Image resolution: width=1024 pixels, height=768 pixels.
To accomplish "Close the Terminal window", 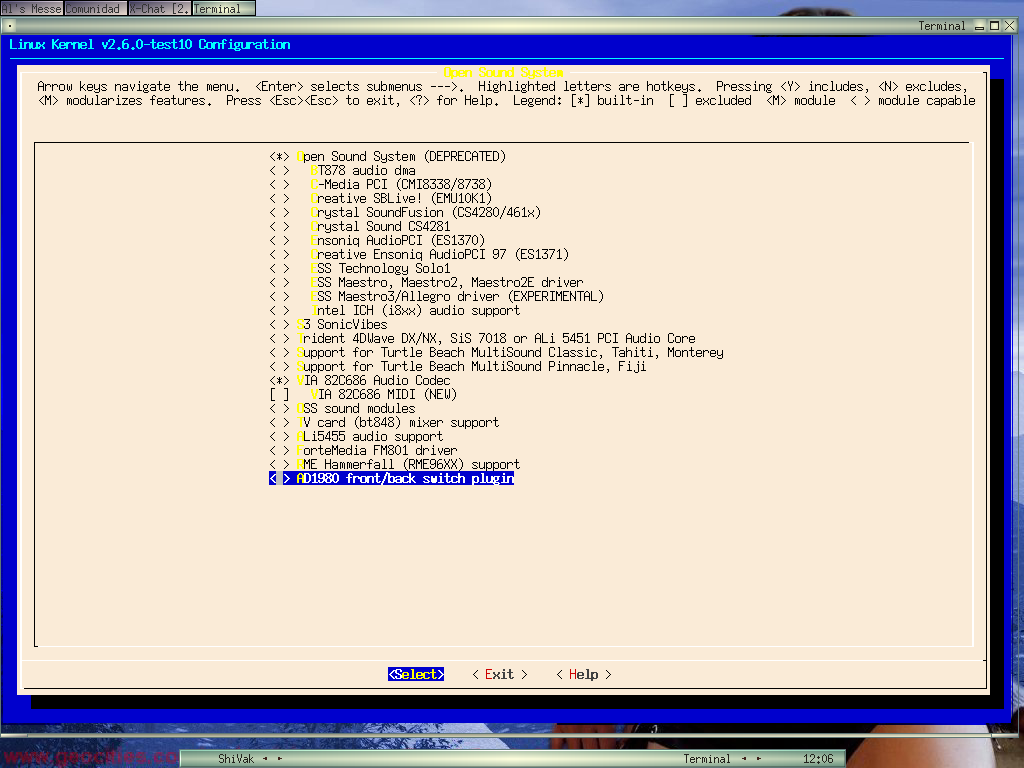I will 1010,26.
